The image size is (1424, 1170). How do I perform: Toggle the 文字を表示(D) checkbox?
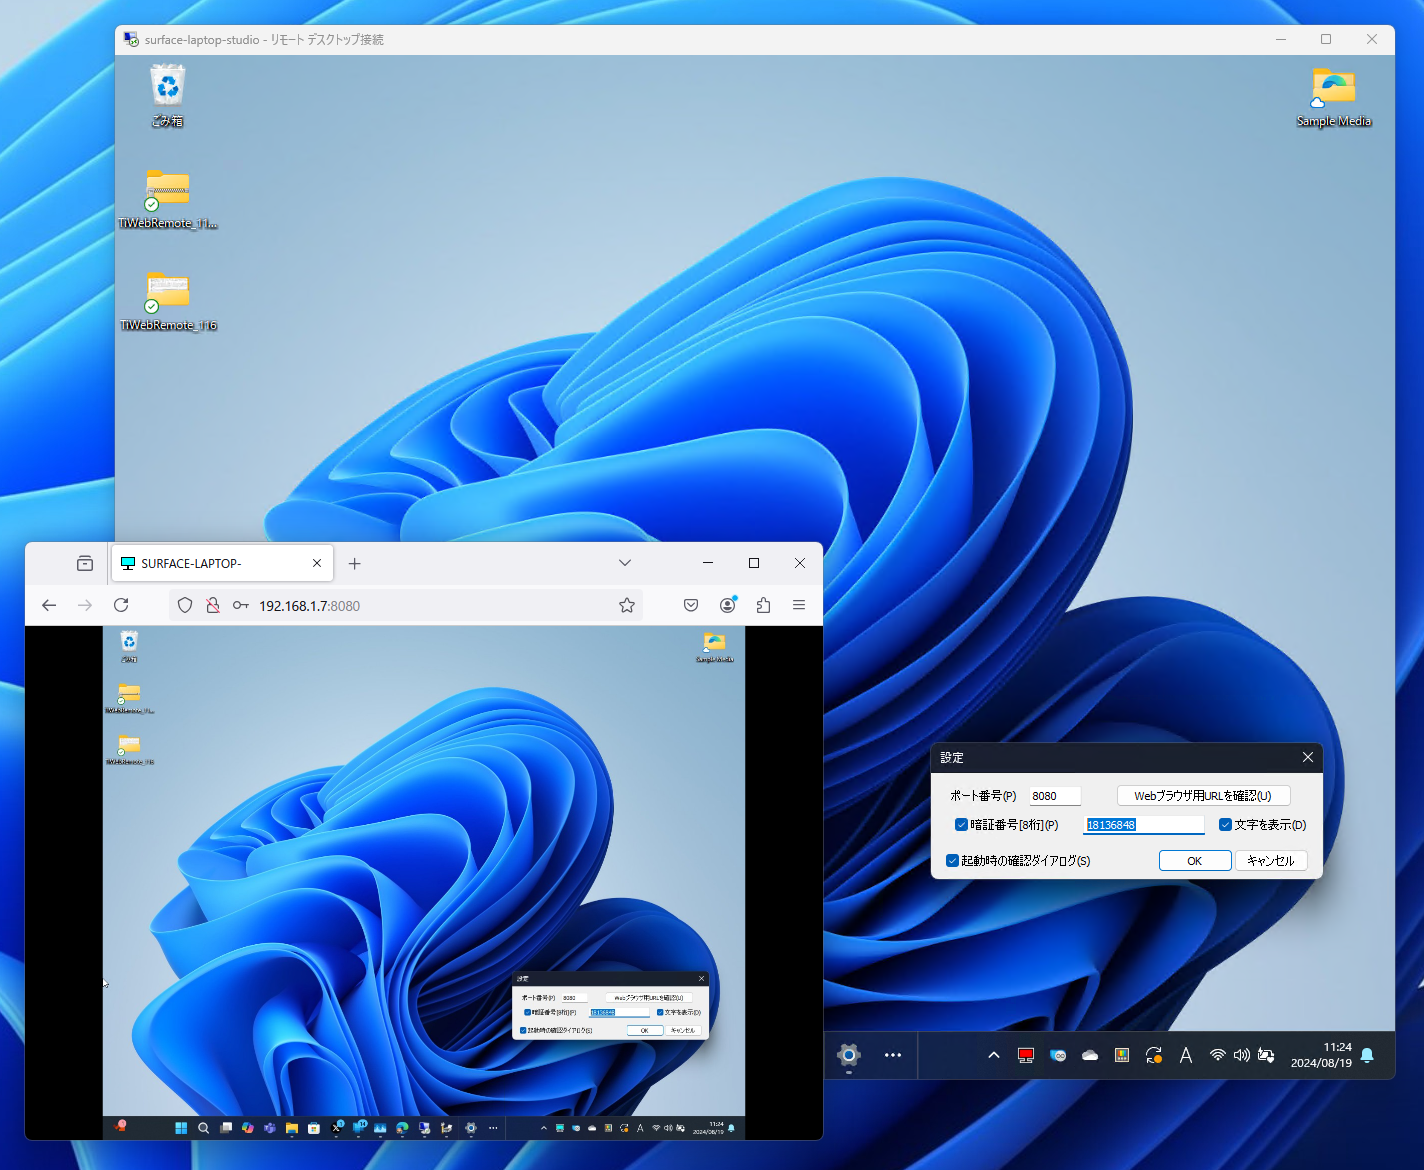click(1225, 825)
